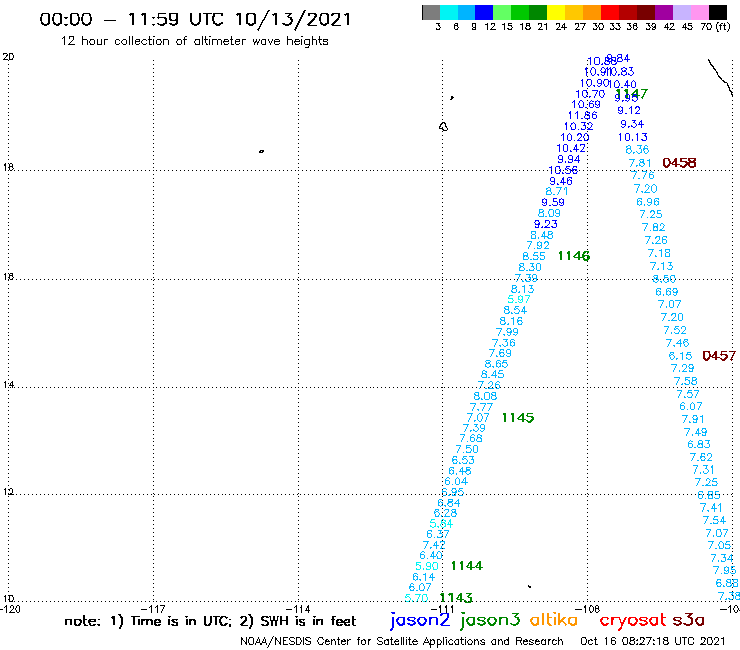Click the wave height value 7.42
The width and height of the screenshot is (740, 650).
pyautogui.click(x=434, y=545)
